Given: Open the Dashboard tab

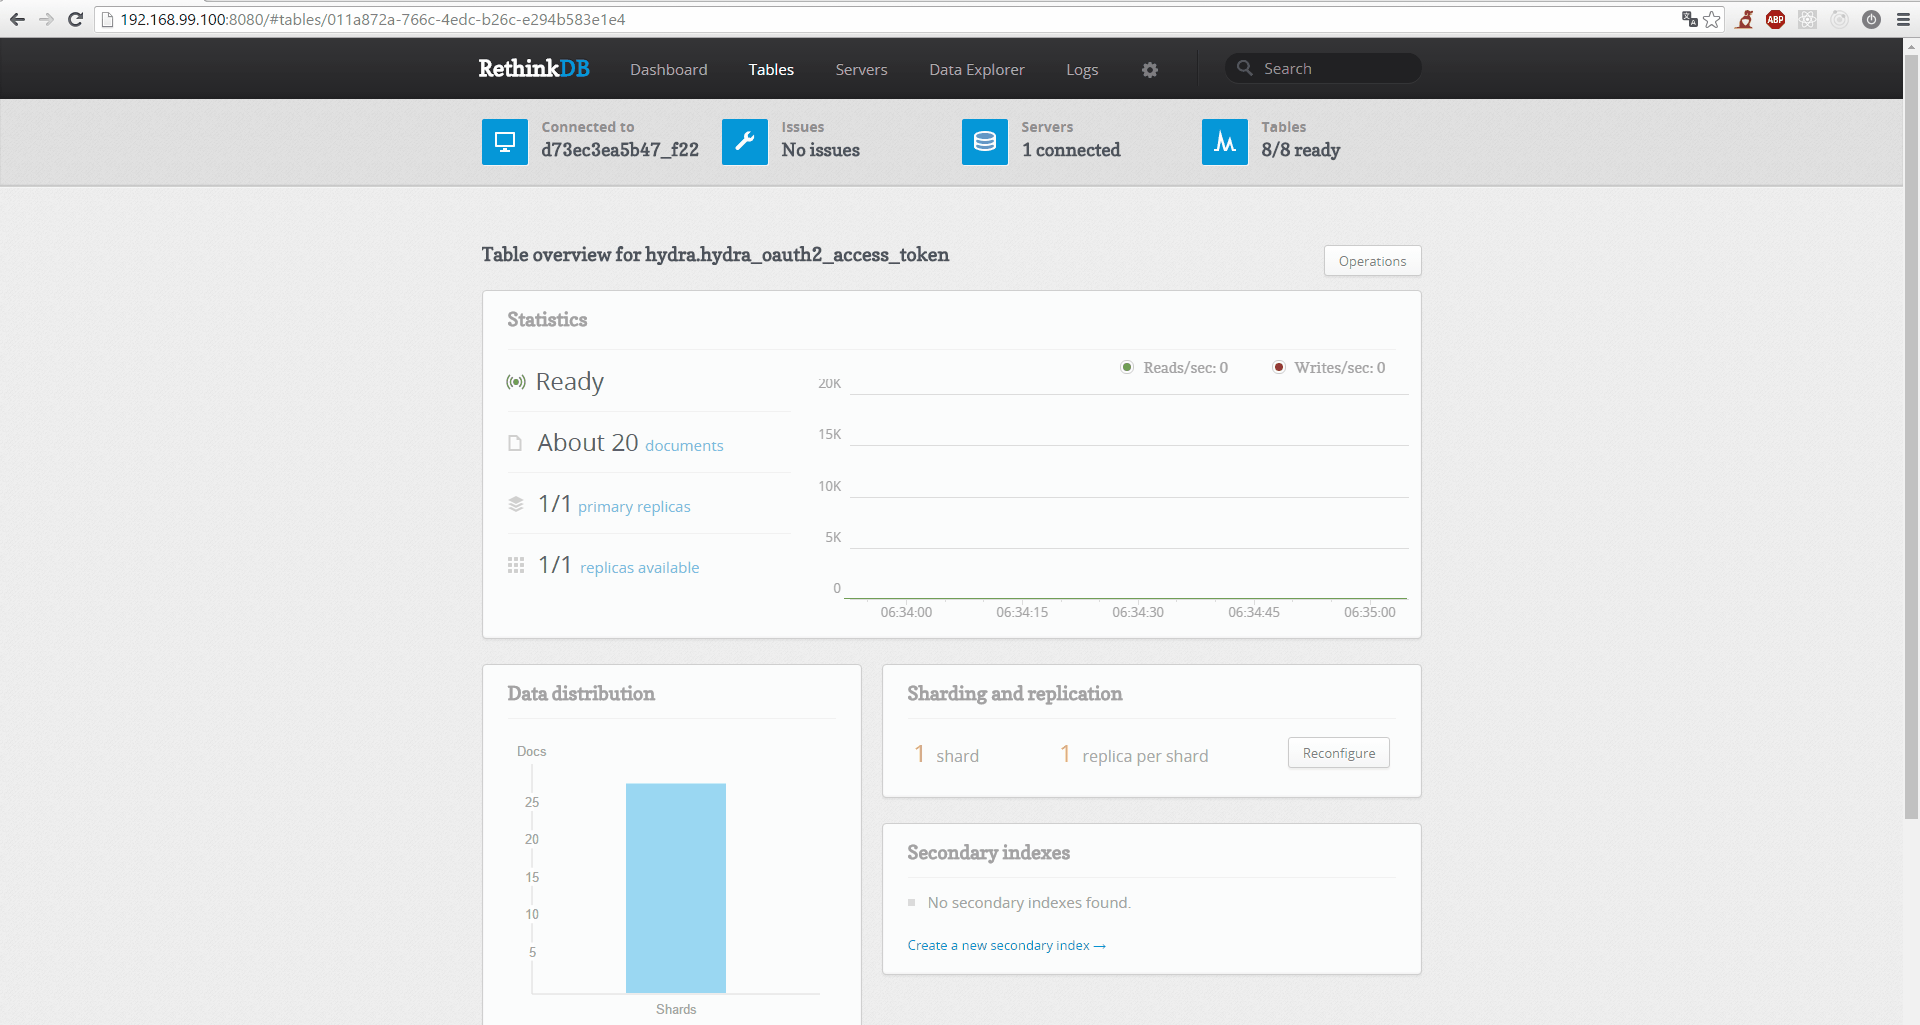Looking at the screenshot, I should [669, 69].
